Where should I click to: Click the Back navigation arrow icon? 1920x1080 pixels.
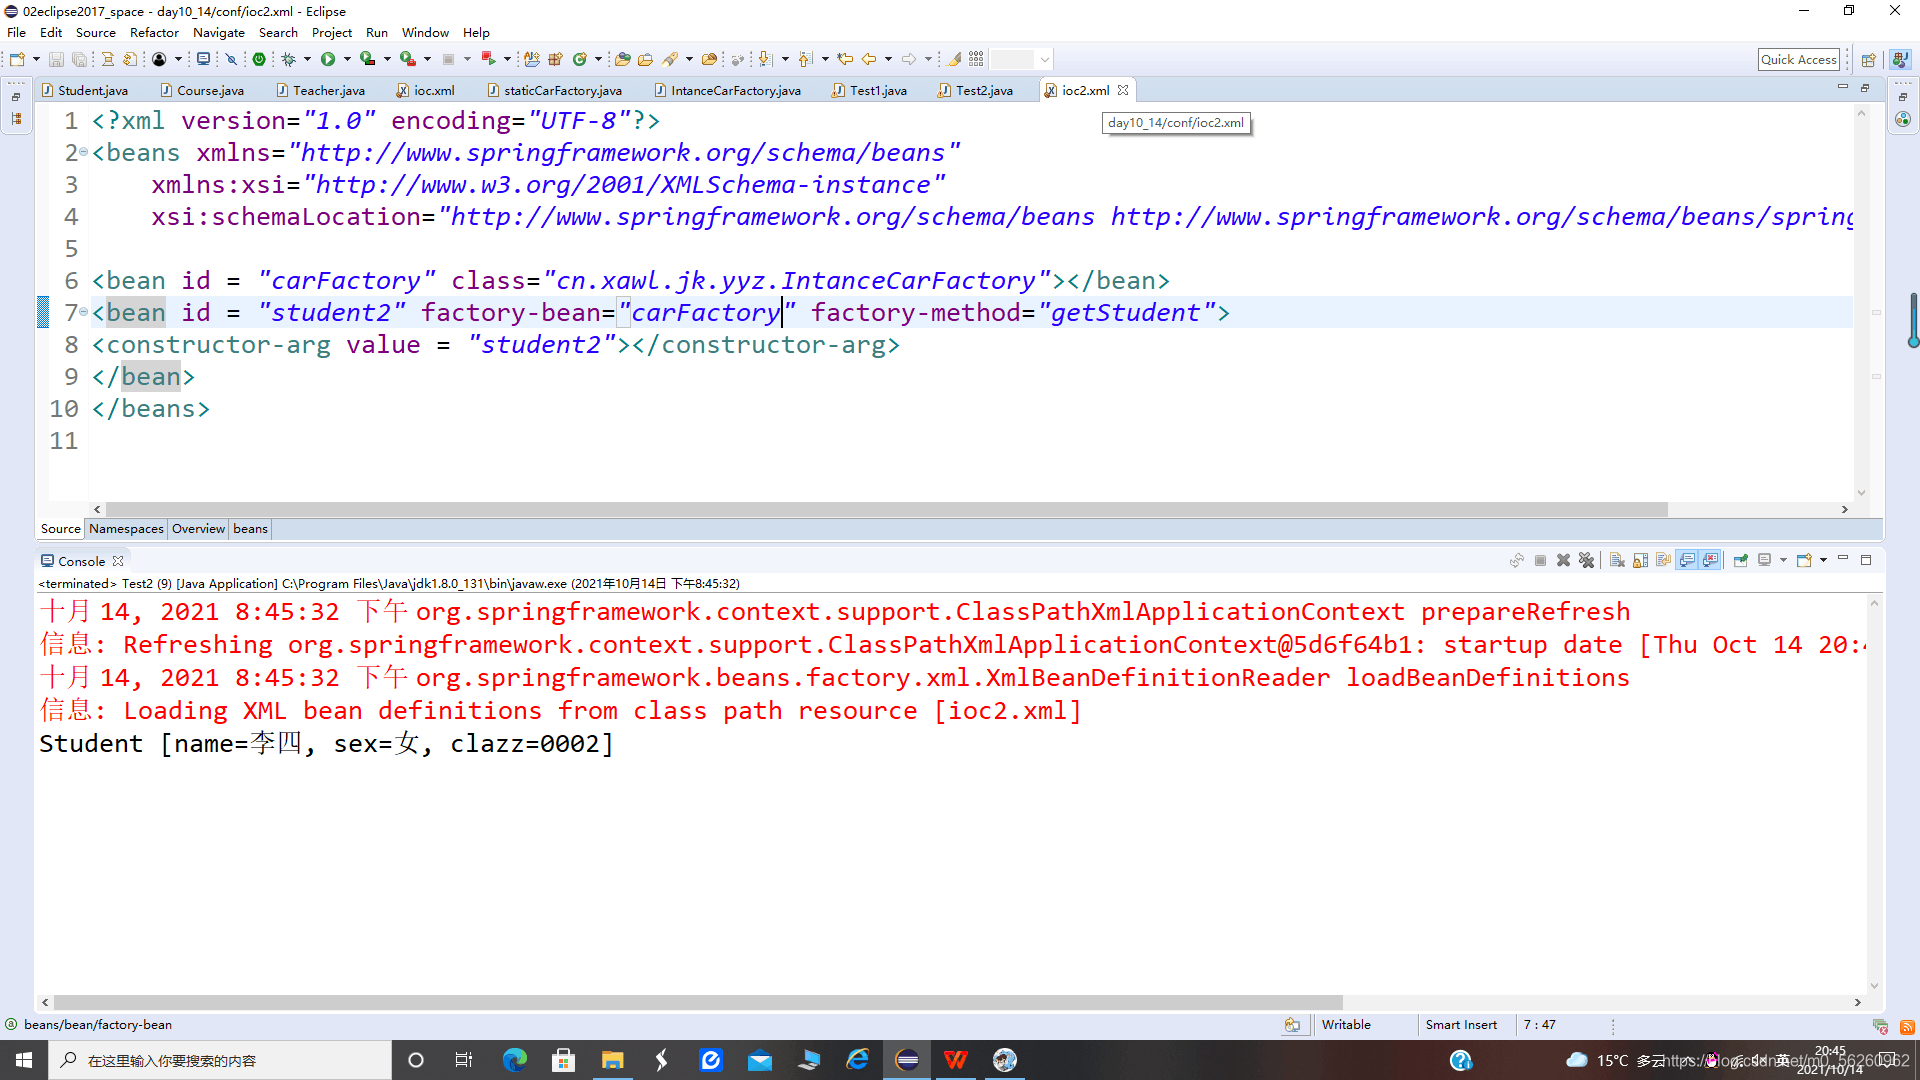pos(869,60)
